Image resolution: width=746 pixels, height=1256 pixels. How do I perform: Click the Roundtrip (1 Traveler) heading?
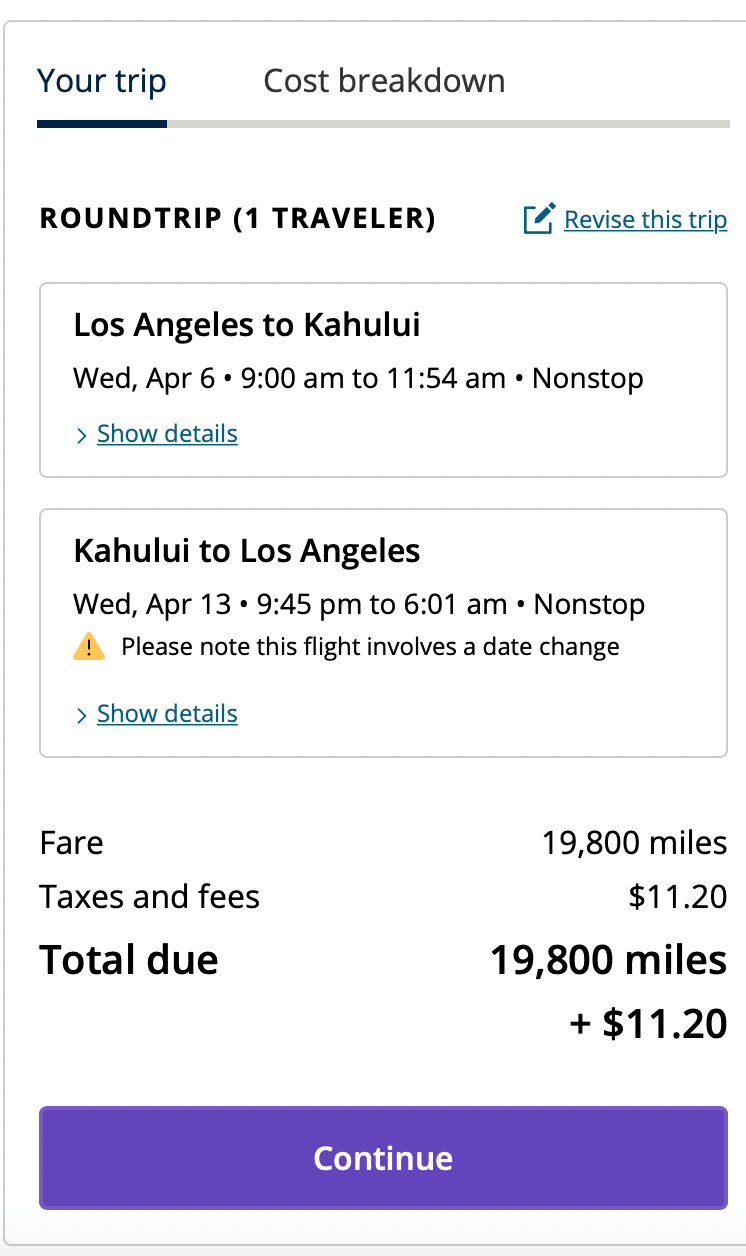[x=237, y=219]
